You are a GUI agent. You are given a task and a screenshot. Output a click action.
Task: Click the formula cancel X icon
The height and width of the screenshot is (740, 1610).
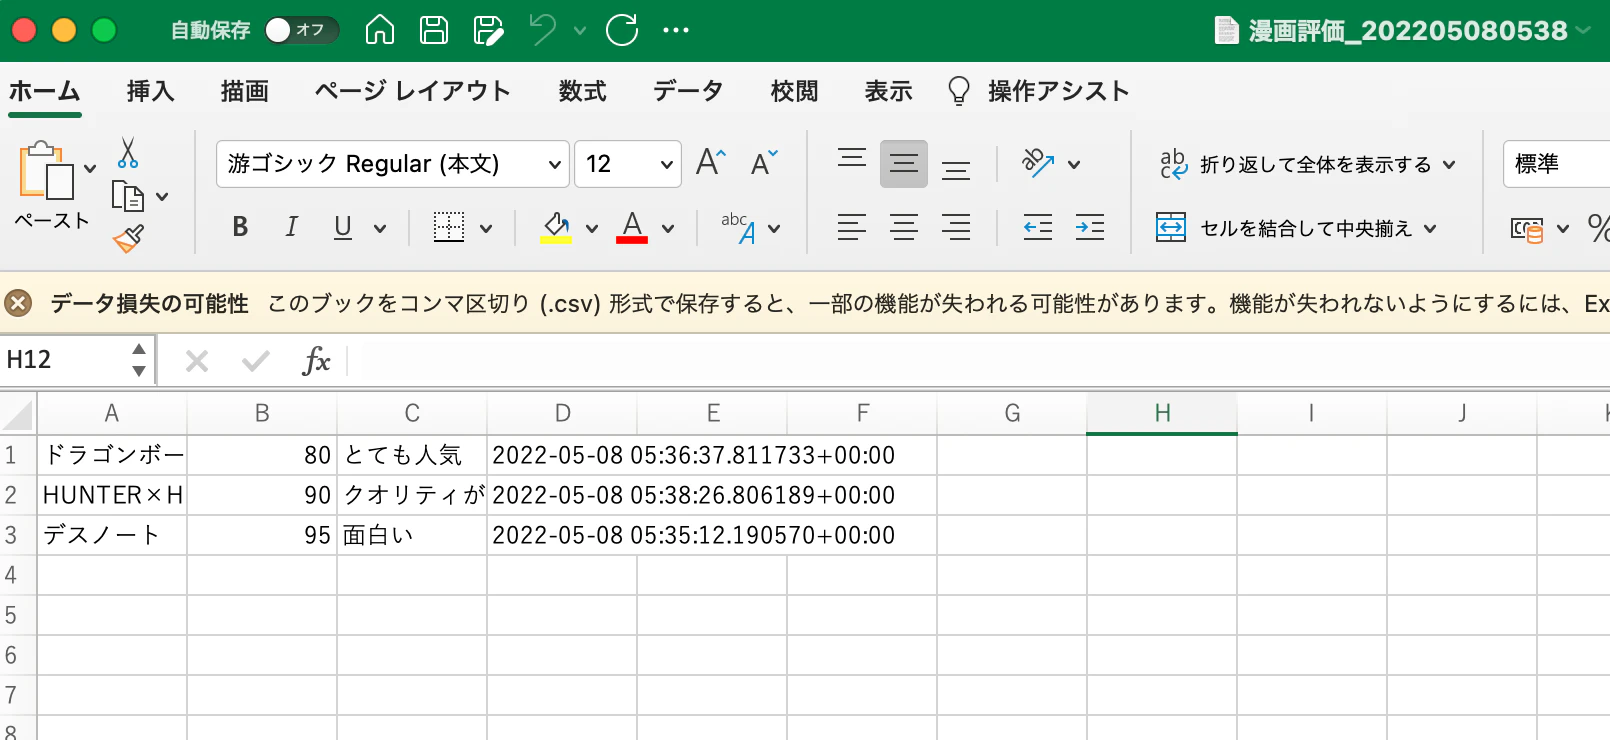[x=197, y=361]
